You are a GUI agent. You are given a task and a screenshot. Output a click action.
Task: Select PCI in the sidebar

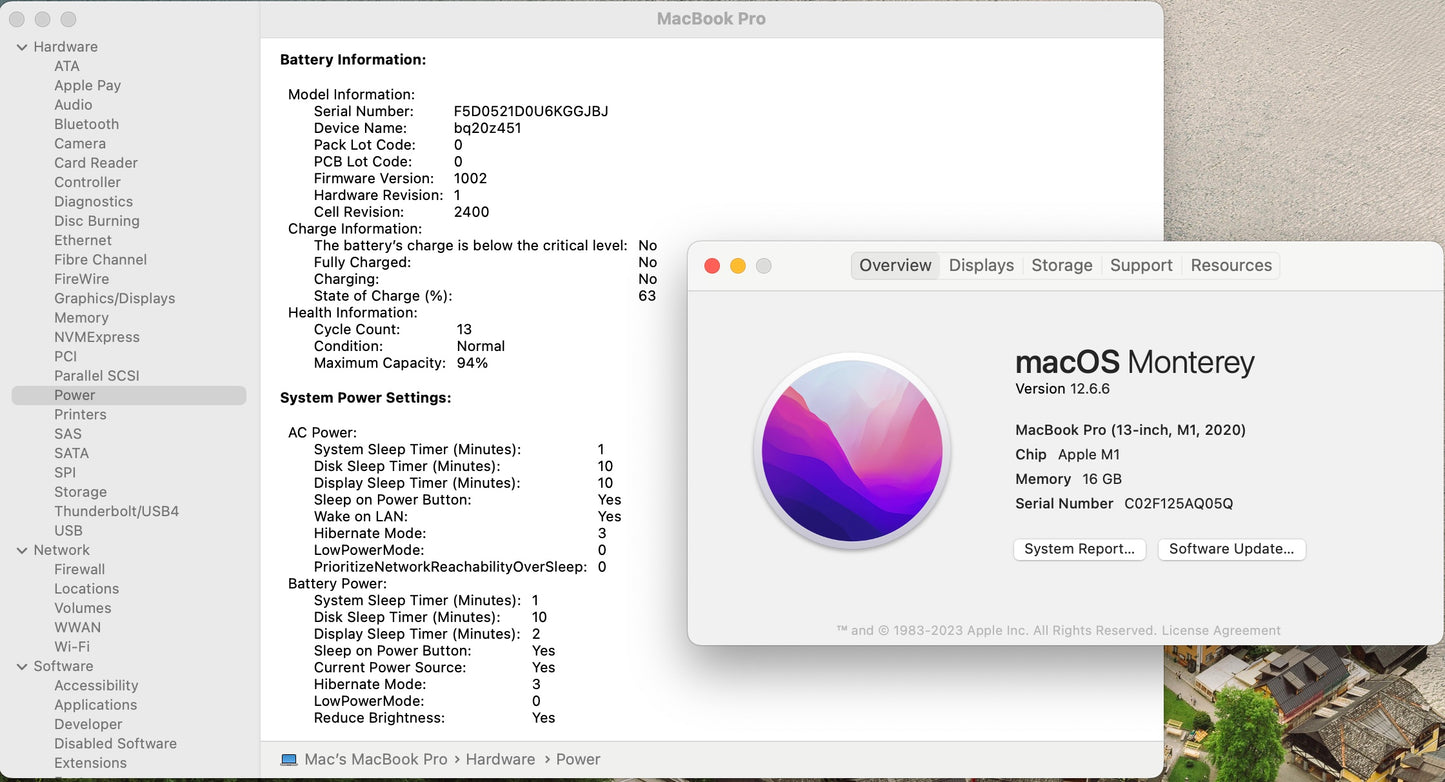coord(66,356)
